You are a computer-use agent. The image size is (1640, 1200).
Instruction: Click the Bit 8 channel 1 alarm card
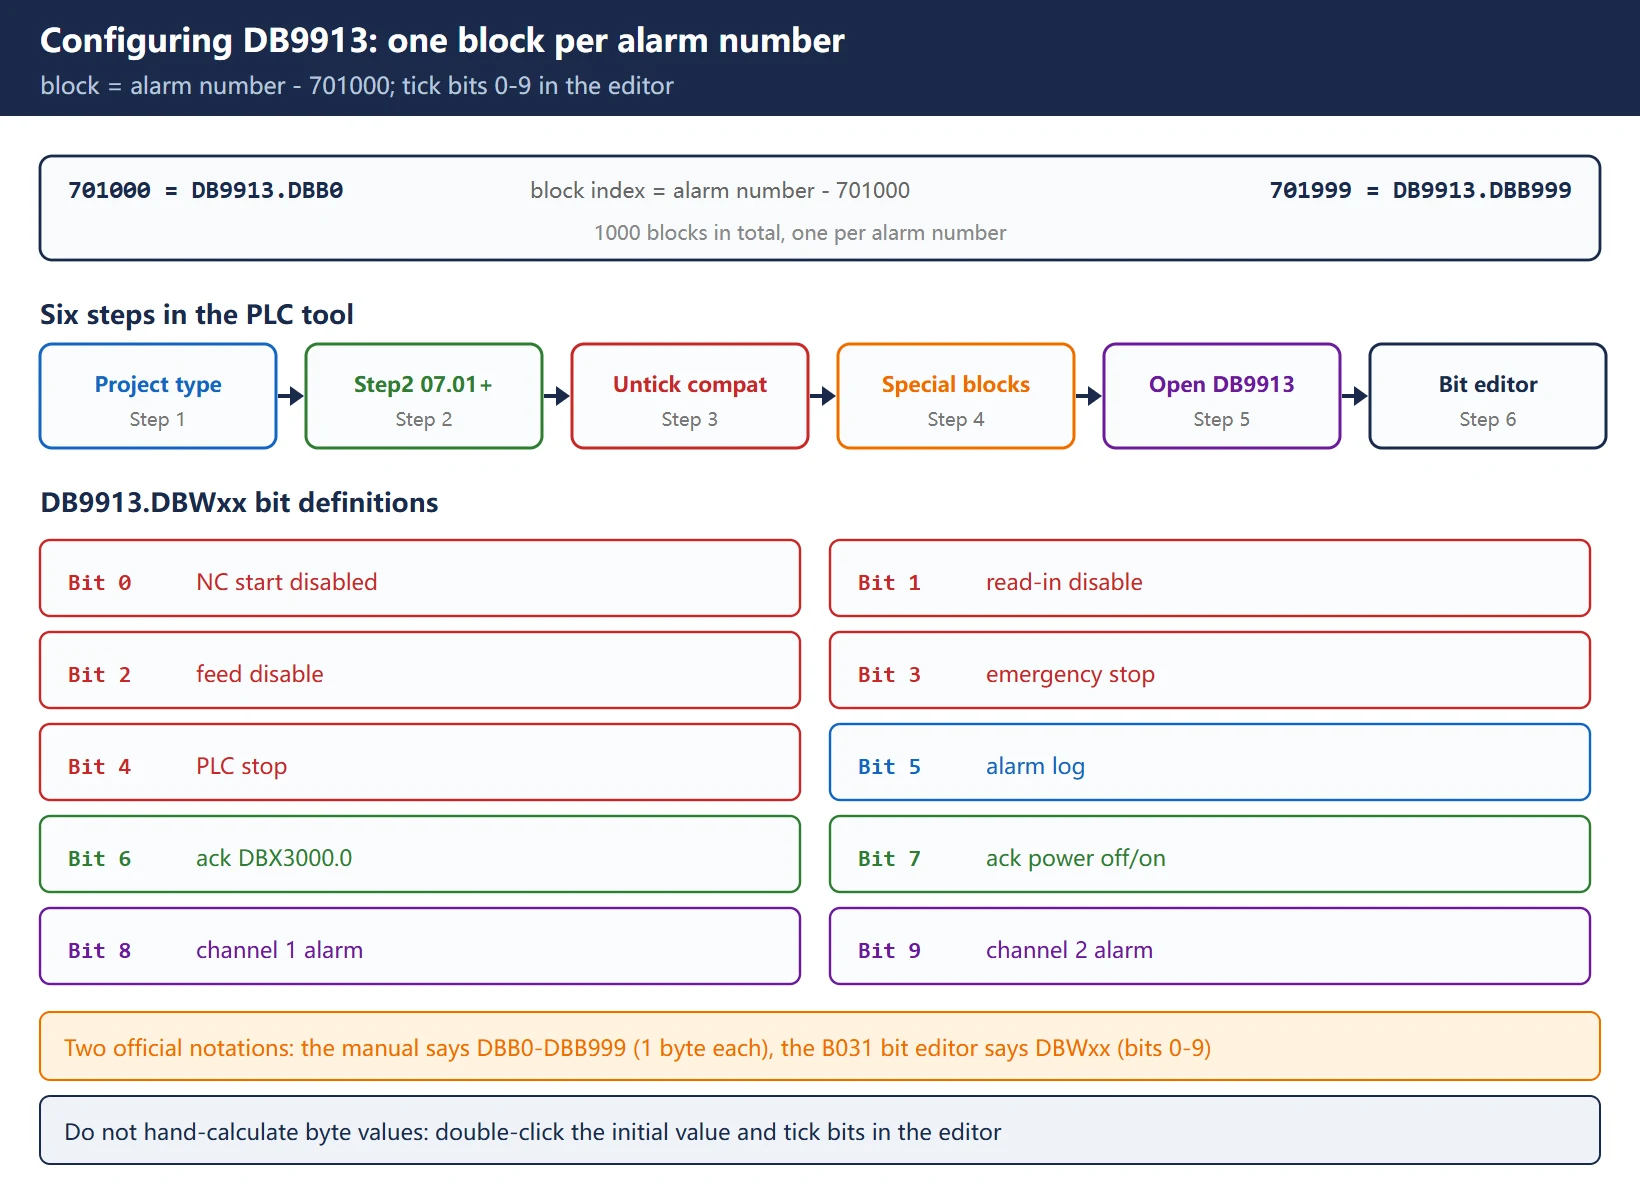[x=420, y=946]
